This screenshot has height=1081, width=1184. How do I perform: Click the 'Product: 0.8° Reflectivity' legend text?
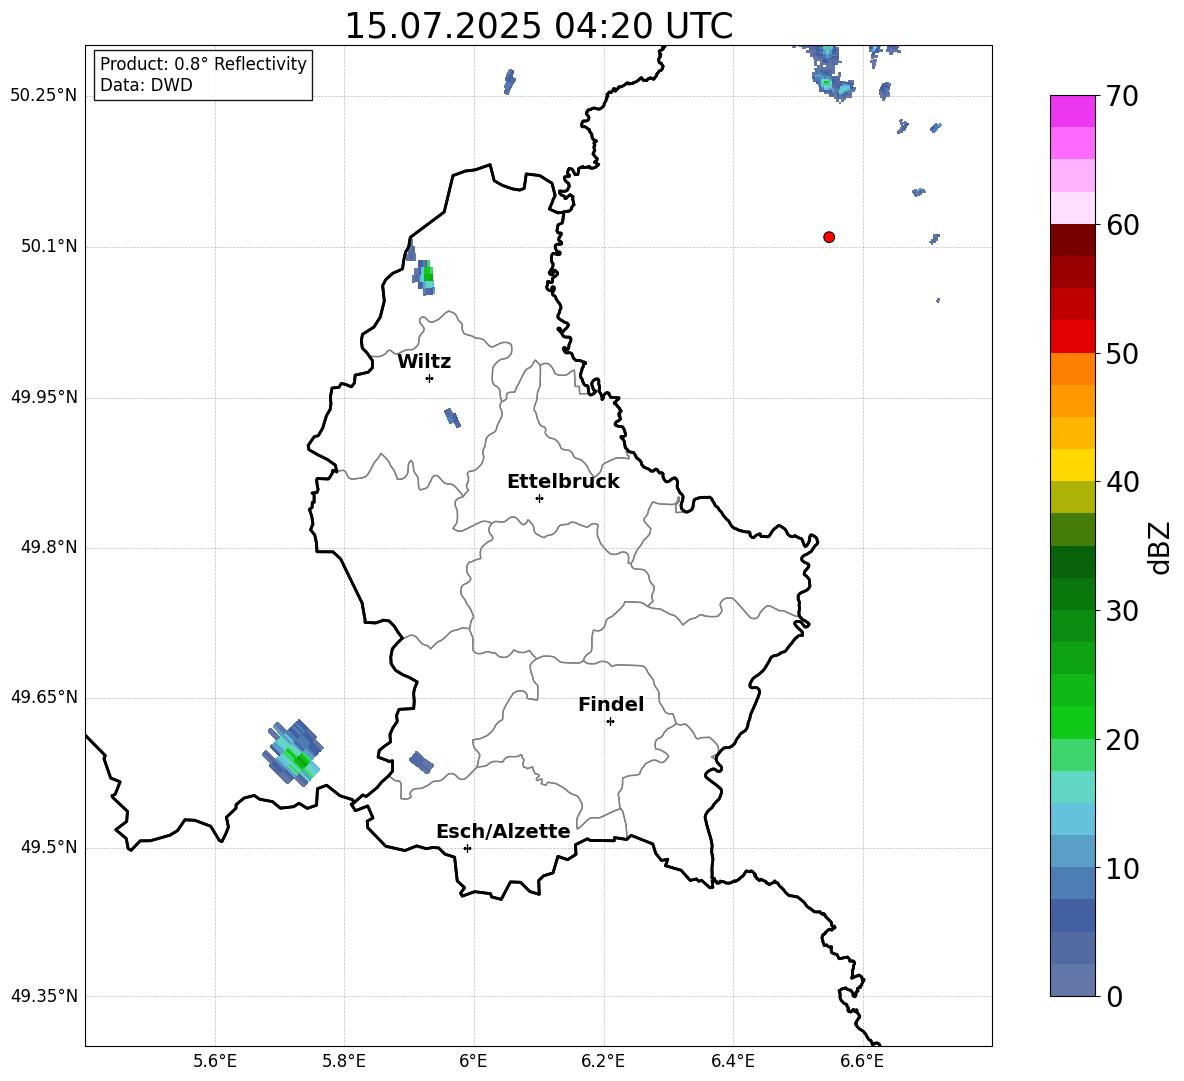203,64
